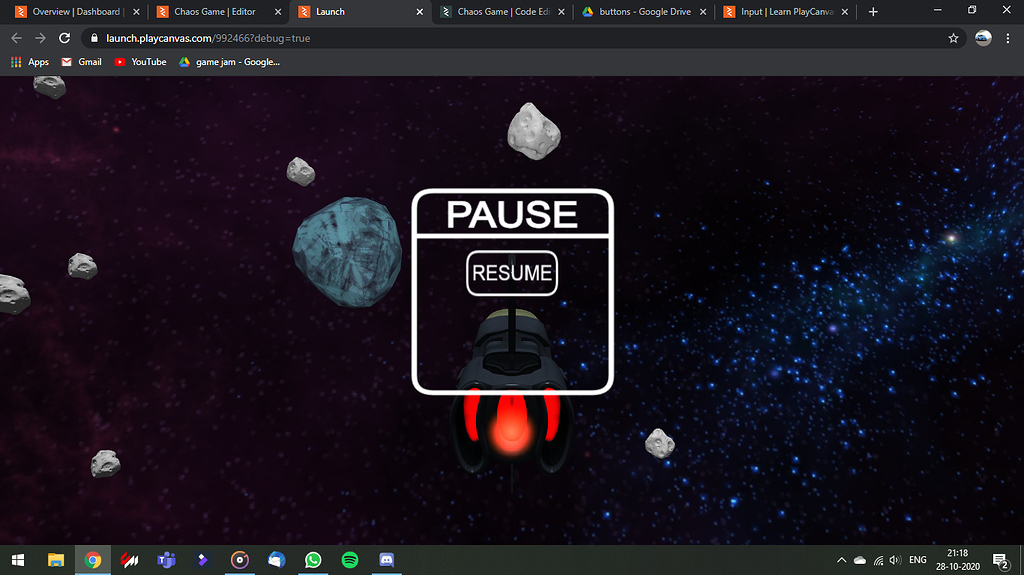Open WhatsApp from the taskbar
This screenshot has height=575, width=1024.
coord(313,560)
